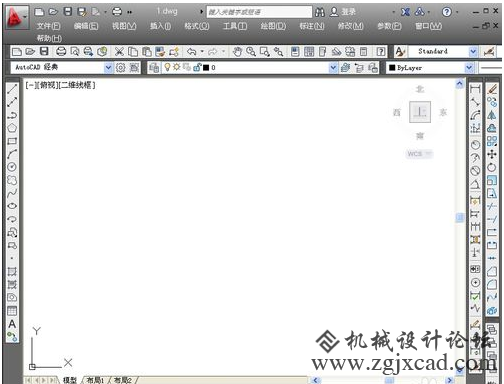Select the Move tool in modify toolbar
The image size is (504, 384).
492,154
